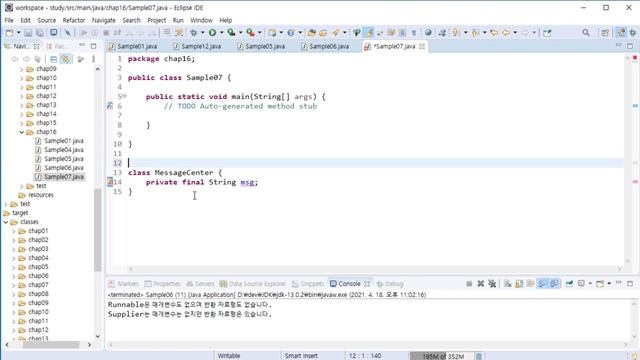Viewport: 640px width, 360px height.
Task: Switch to the Servers tab
Action: point(200,284)
